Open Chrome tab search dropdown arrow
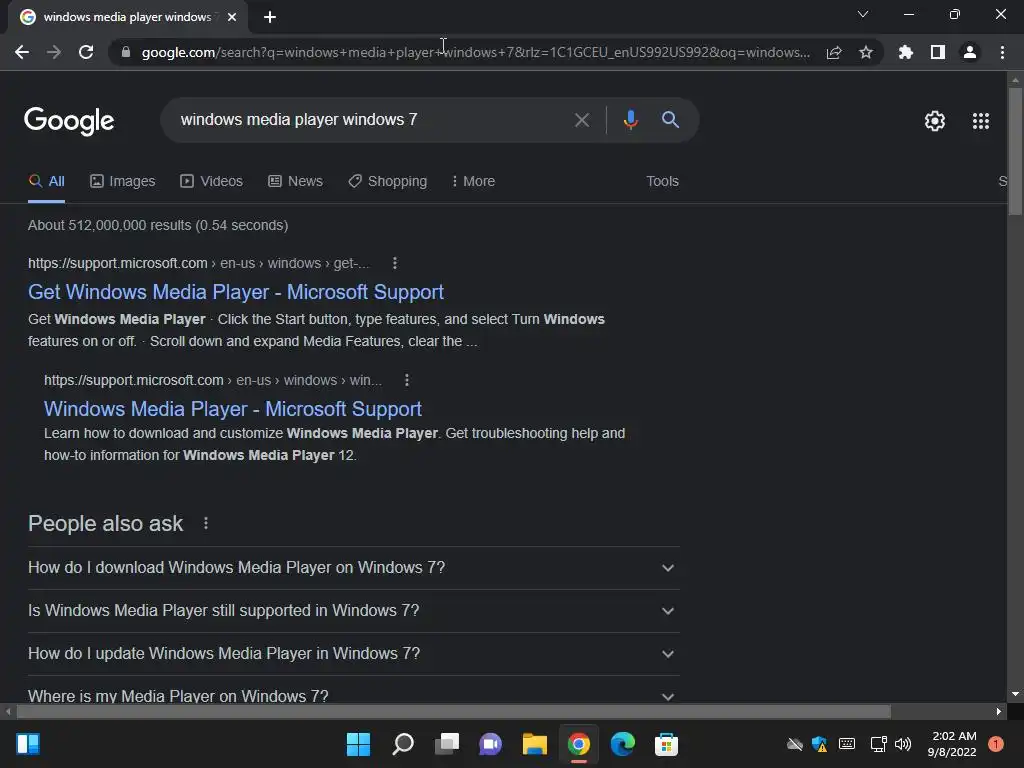1024x768 pixels. tap(863, 14)
